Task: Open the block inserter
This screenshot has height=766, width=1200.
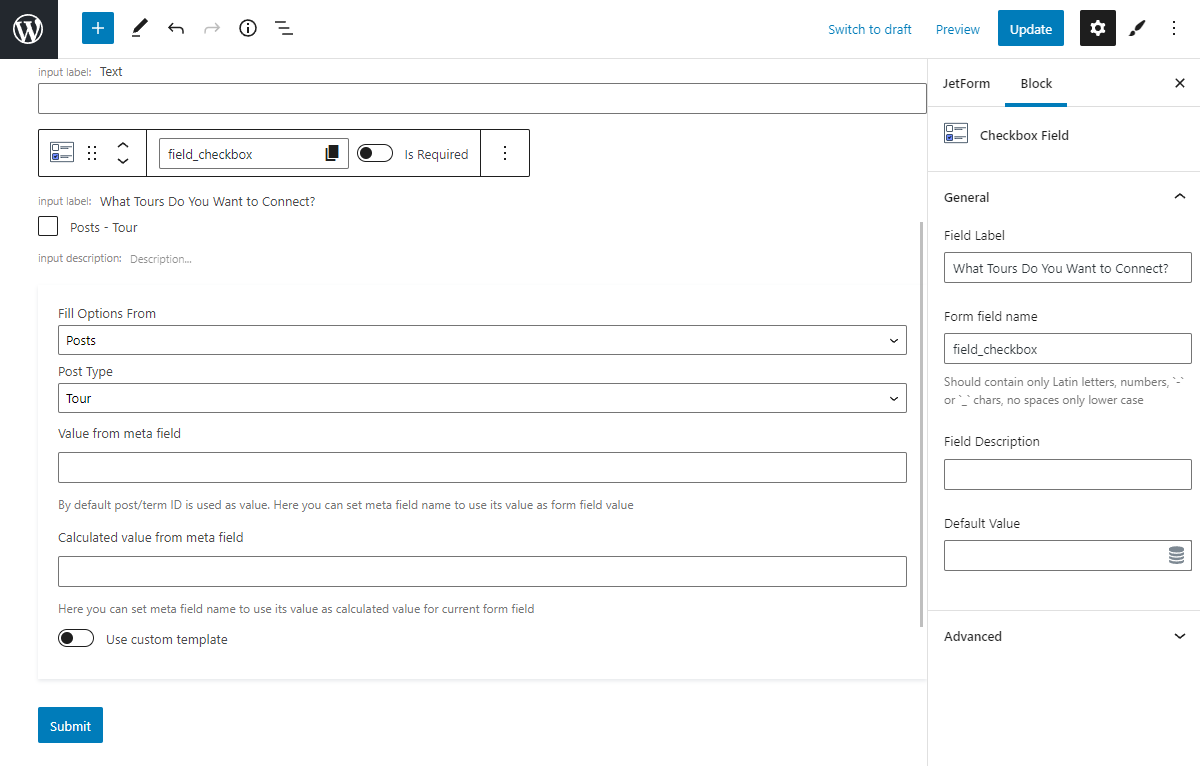Action: [x=97, y=28]
